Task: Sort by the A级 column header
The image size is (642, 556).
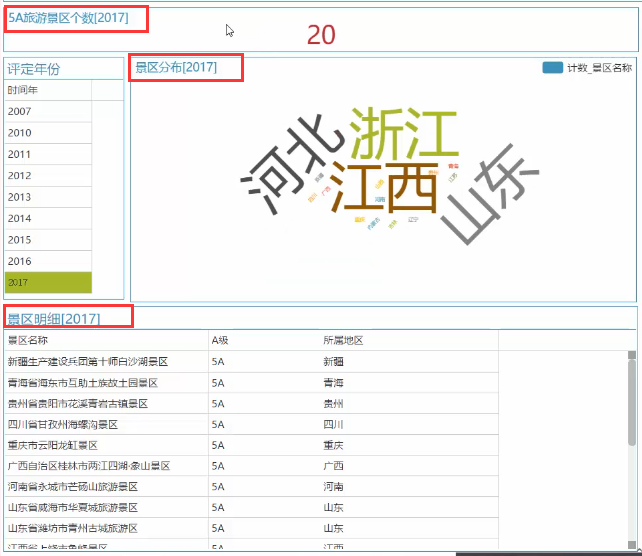Action: pyautogui.click(x=220, y=340)
